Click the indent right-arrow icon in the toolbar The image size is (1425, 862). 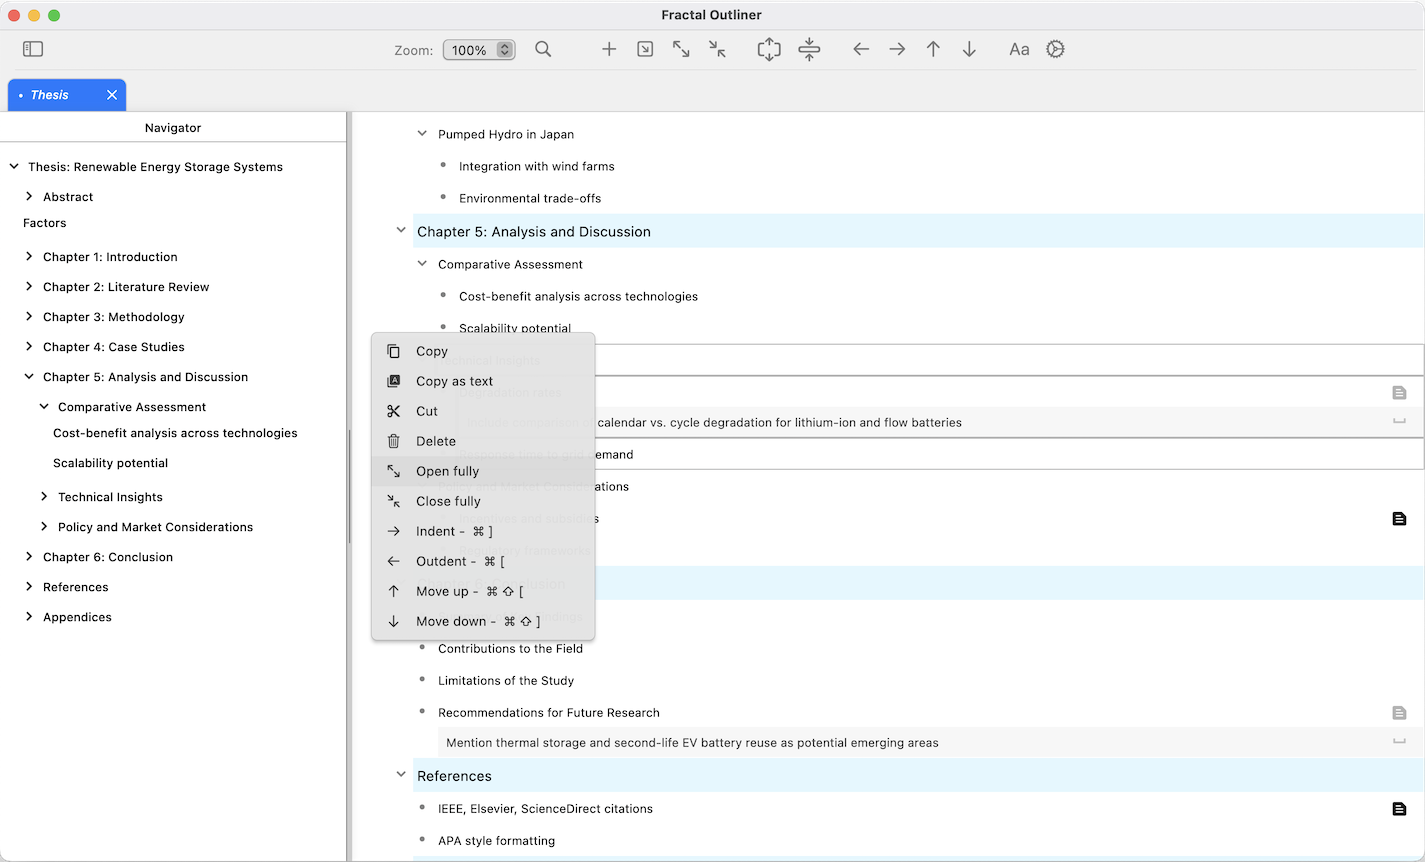point(897,49)
